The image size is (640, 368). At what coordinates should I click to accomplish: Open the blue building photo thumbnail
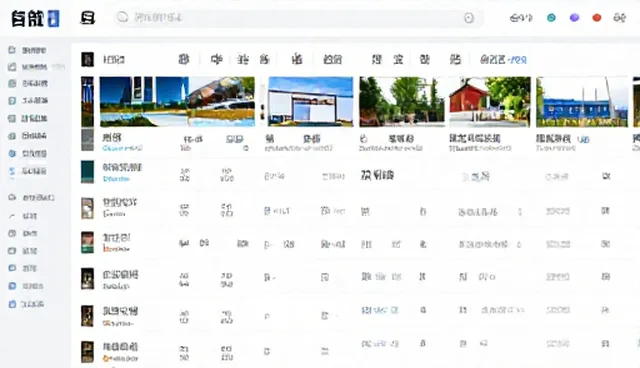(x=582, y=102)
